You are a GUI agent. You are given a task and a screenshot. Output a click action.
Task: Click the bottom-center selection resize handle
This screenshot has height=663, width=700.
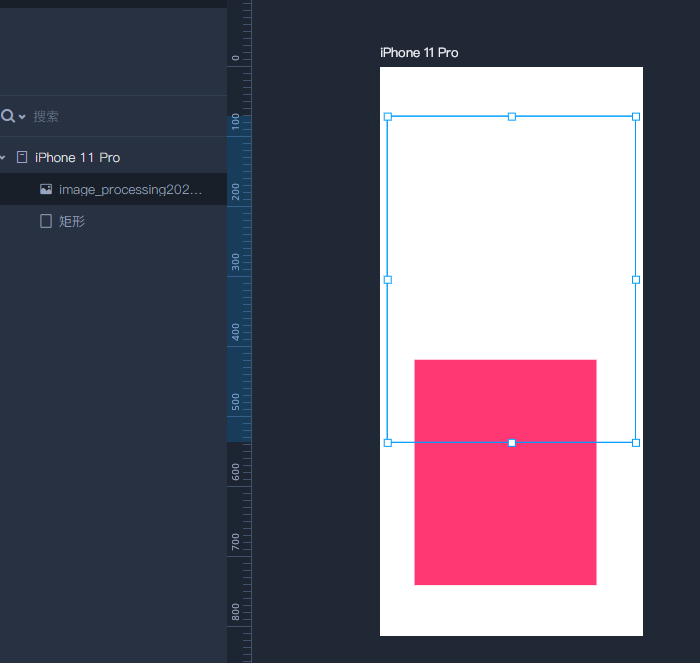pyautogui.click(x=512, y=443)
